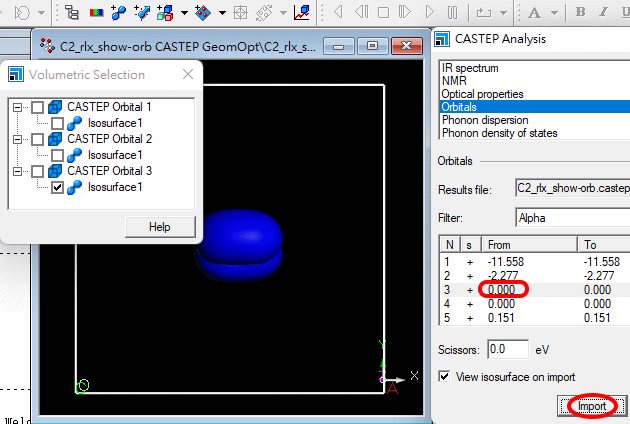
Task: Click Help in Volumetric Selection dialog
Action: pos(160,227)
